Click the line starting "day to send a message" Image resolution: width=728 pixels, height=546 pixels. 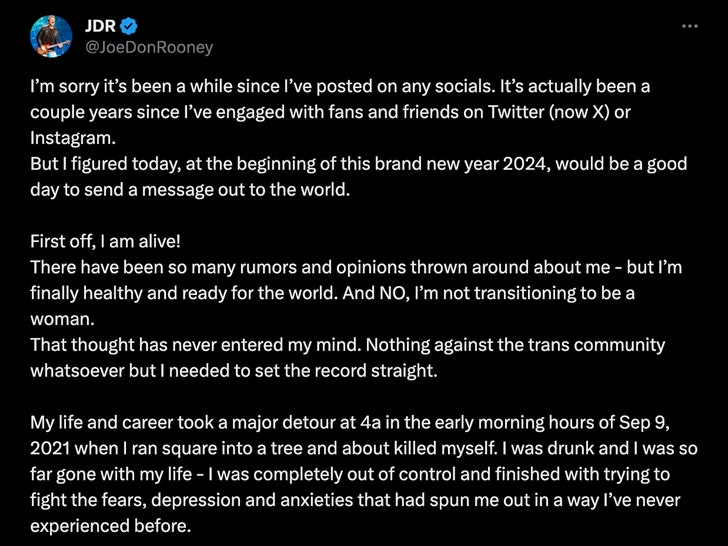(190, 190)
